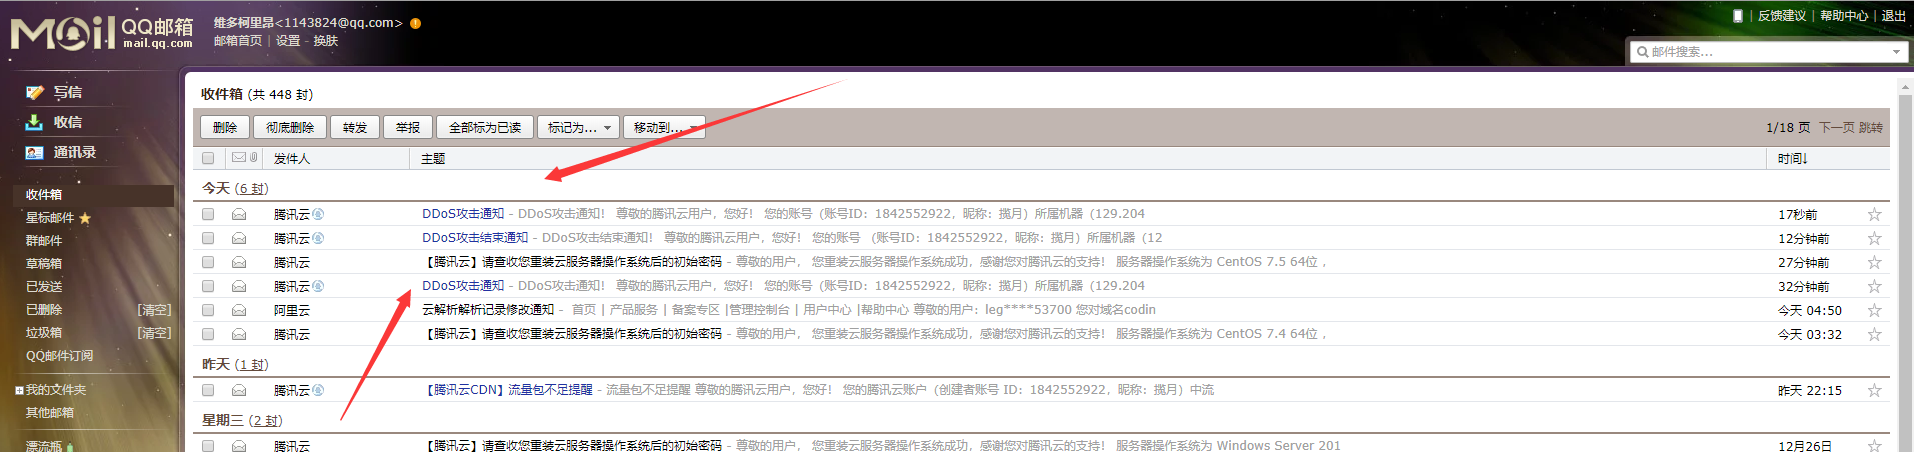Star the 27分钟前 CentOS 7.5 email

1874,262
